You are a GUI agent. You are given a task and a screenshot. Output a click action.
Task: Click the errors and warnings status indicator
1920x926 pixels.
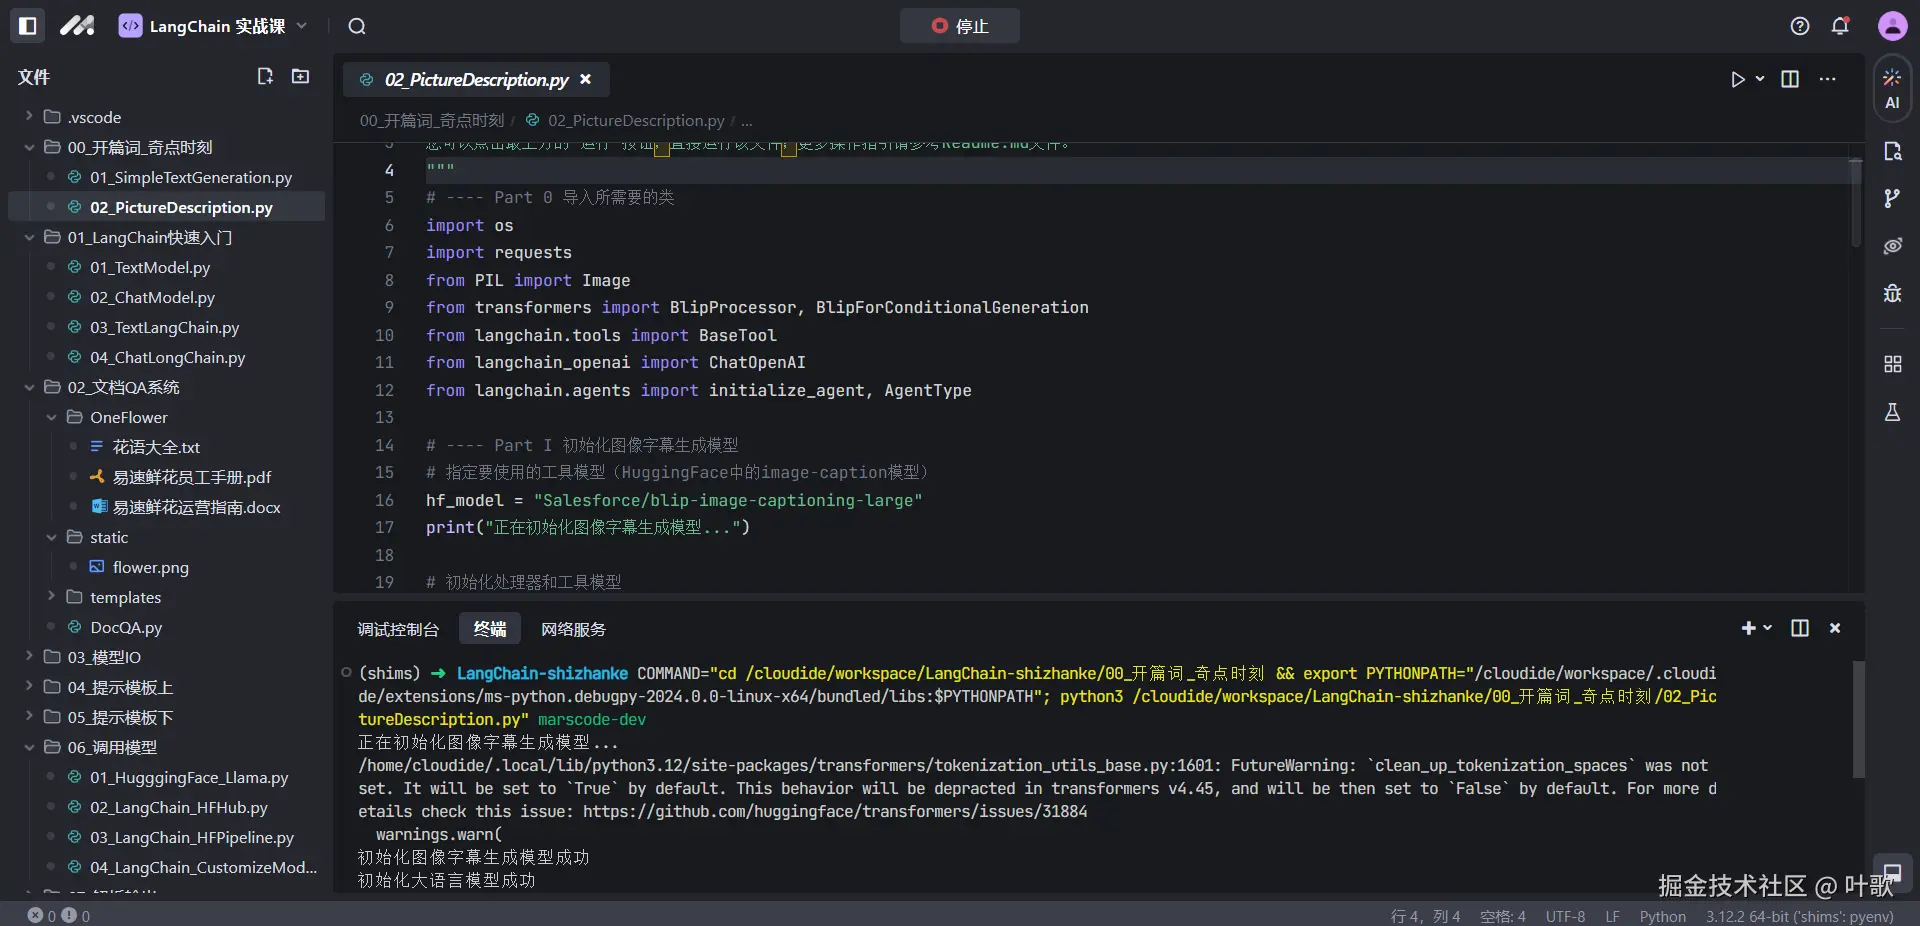click(x=58, y=916)
